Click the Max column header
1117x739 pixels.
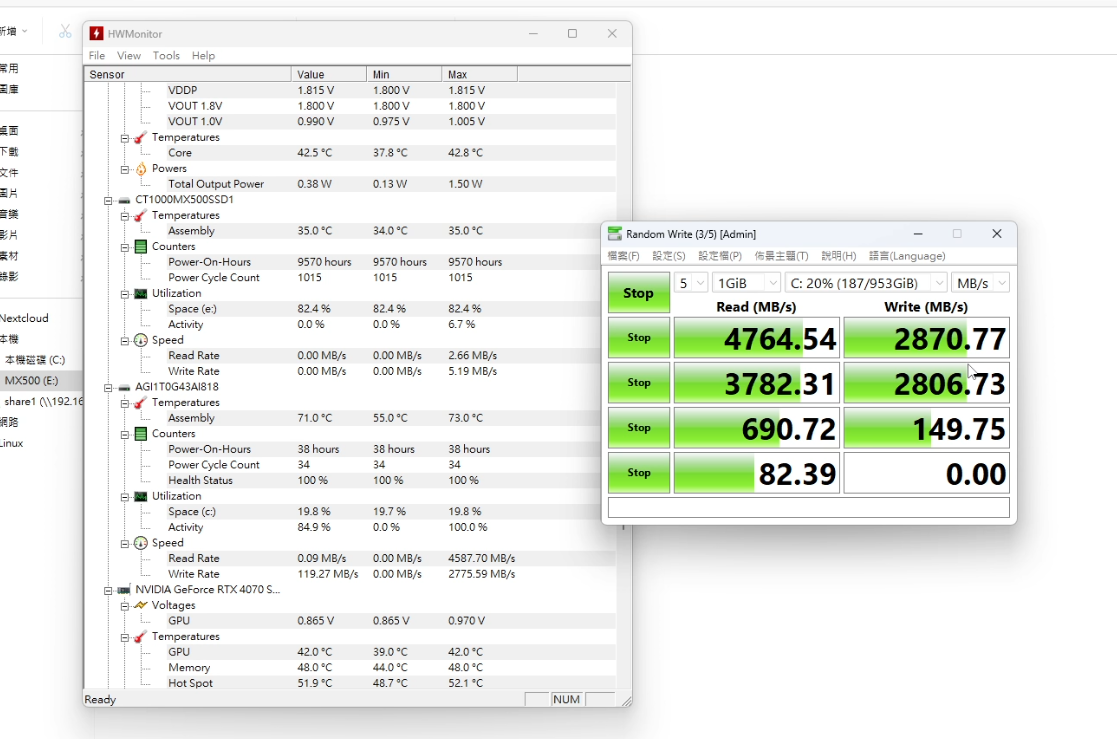[479, 74]
